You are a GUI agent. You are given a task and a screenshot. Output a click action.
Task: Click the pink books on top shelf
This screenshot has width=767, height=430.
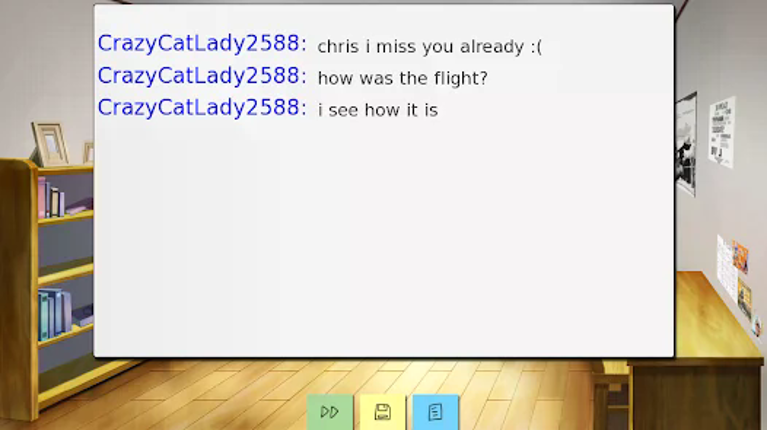click(51, 198)
